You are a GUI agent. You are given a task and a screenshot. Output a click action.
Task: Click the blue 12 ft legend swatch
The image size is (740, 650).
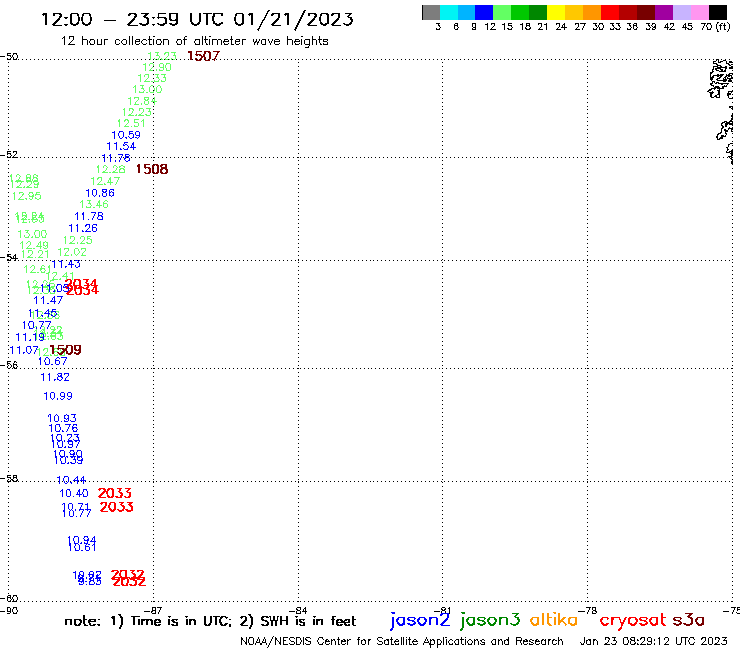click(x=485, y=12)
